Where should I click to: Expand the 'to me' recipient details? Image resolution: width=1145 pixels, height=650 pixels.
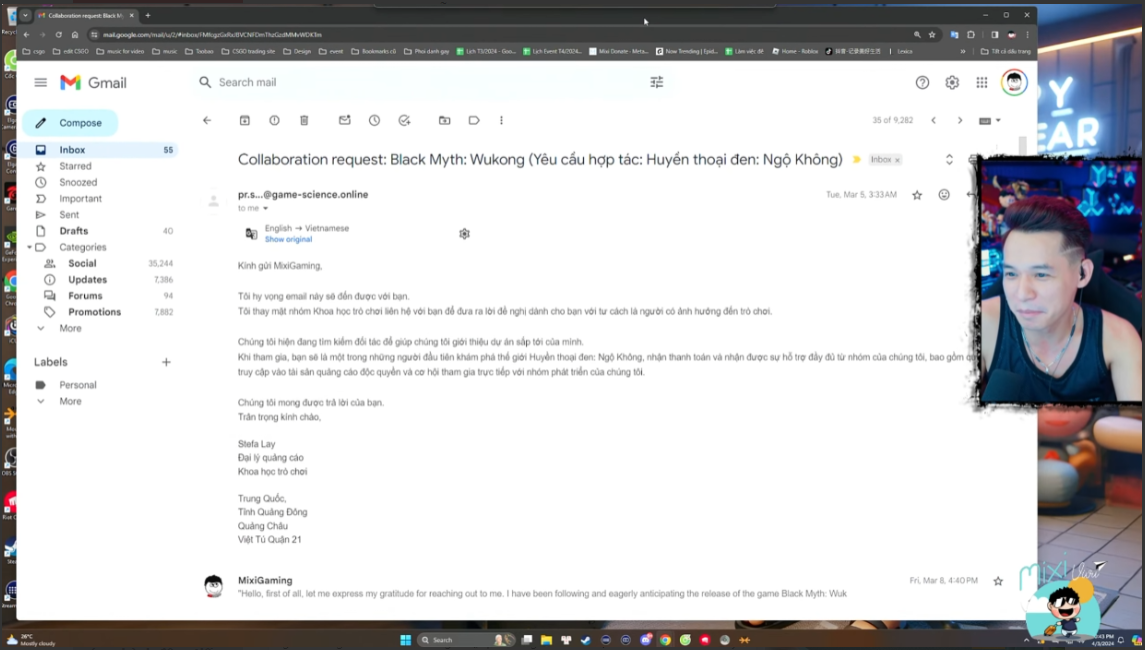(x=265, y=209)
